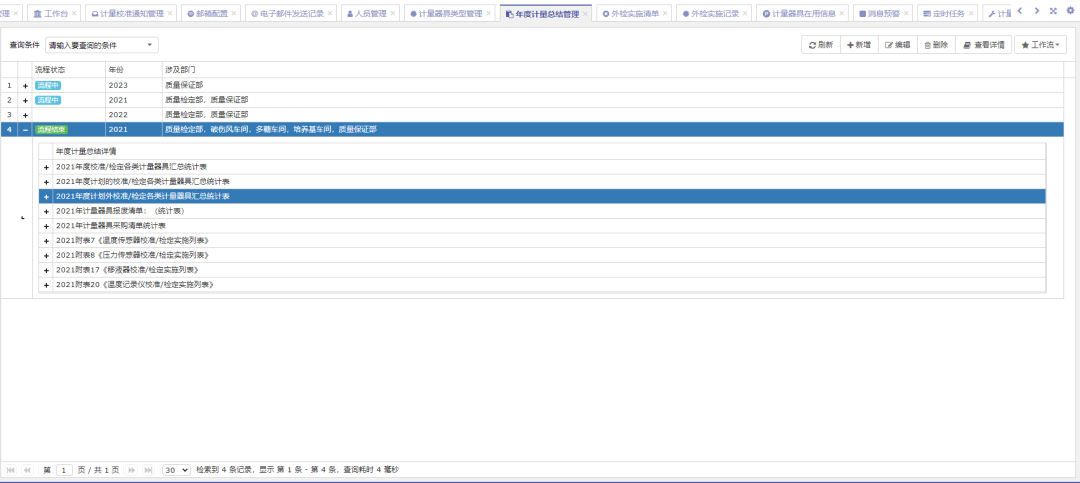The width and height of the screenshot is (1080, 483).
Task: Click the 编辑 edit button
Action: pos(897,45)
